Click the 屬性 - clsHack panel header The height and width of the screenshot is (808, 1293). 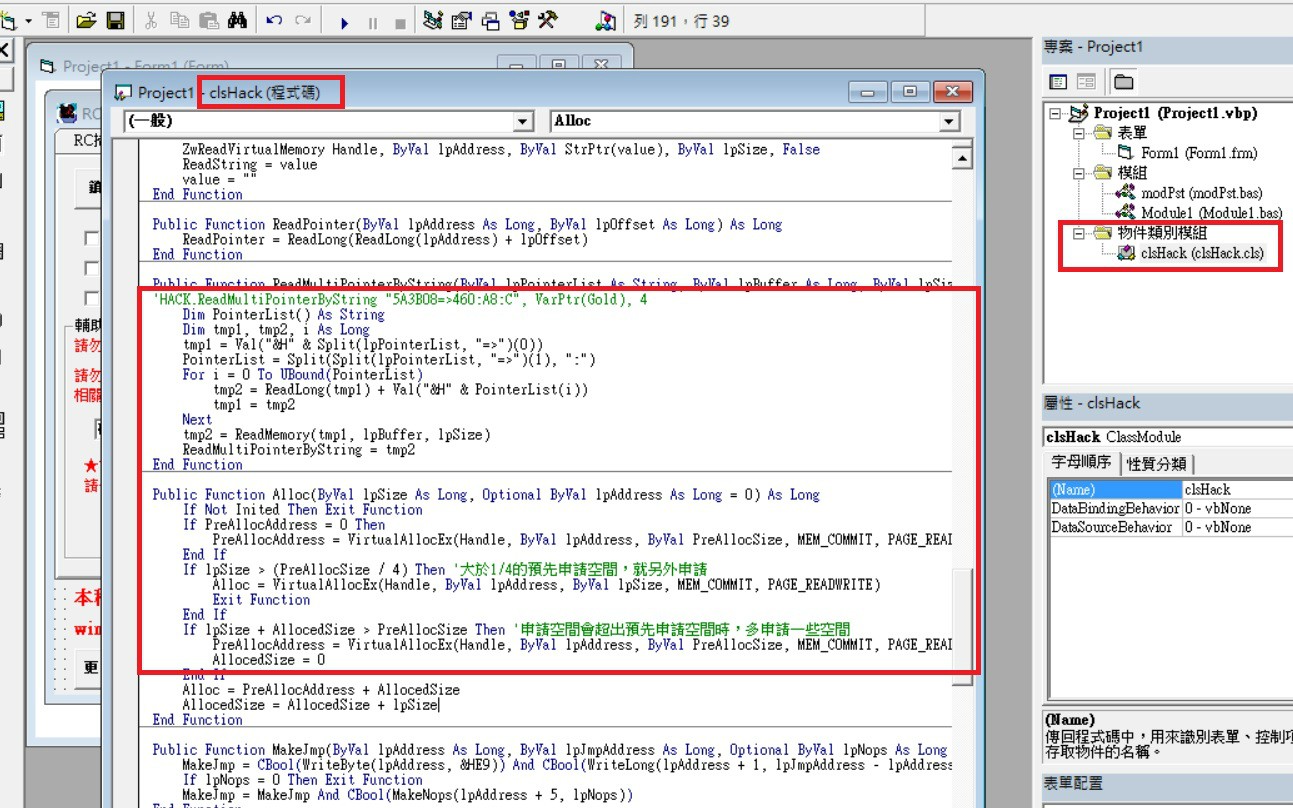[1167, 404]
